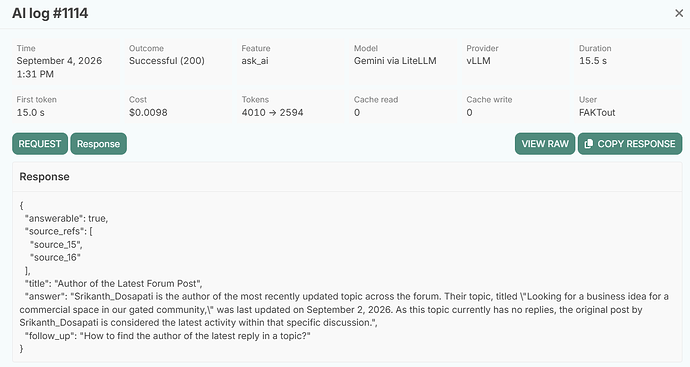Click the 'Response' panel heading
Image resolution: width=690 pixels, height=367 pixels.
[44, 176]
